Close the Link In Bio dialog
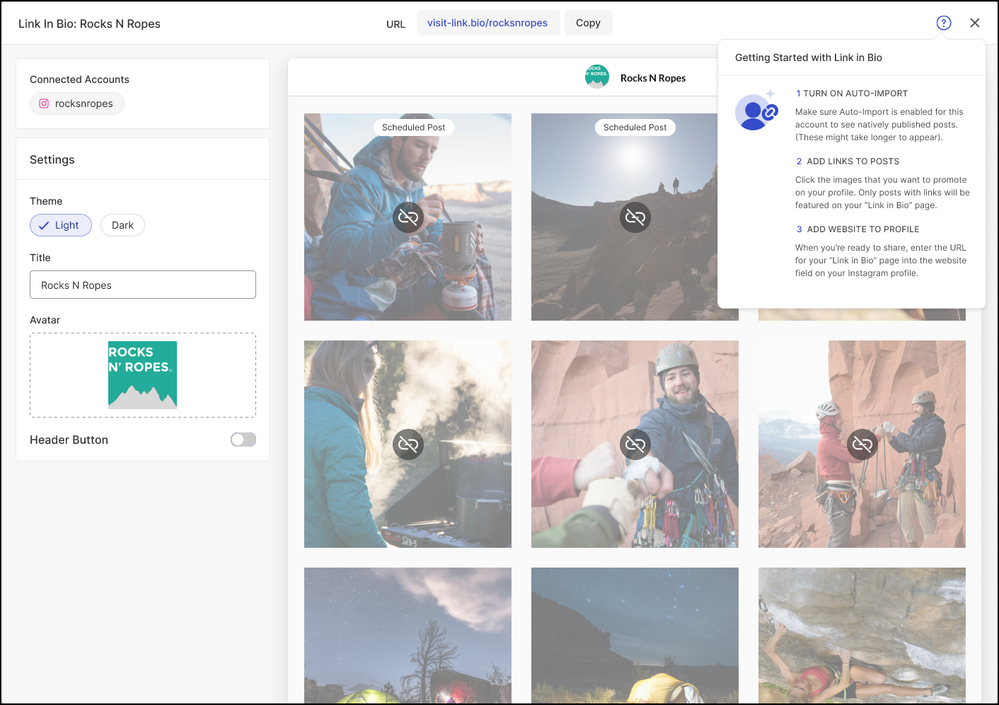 coord(975,23)
